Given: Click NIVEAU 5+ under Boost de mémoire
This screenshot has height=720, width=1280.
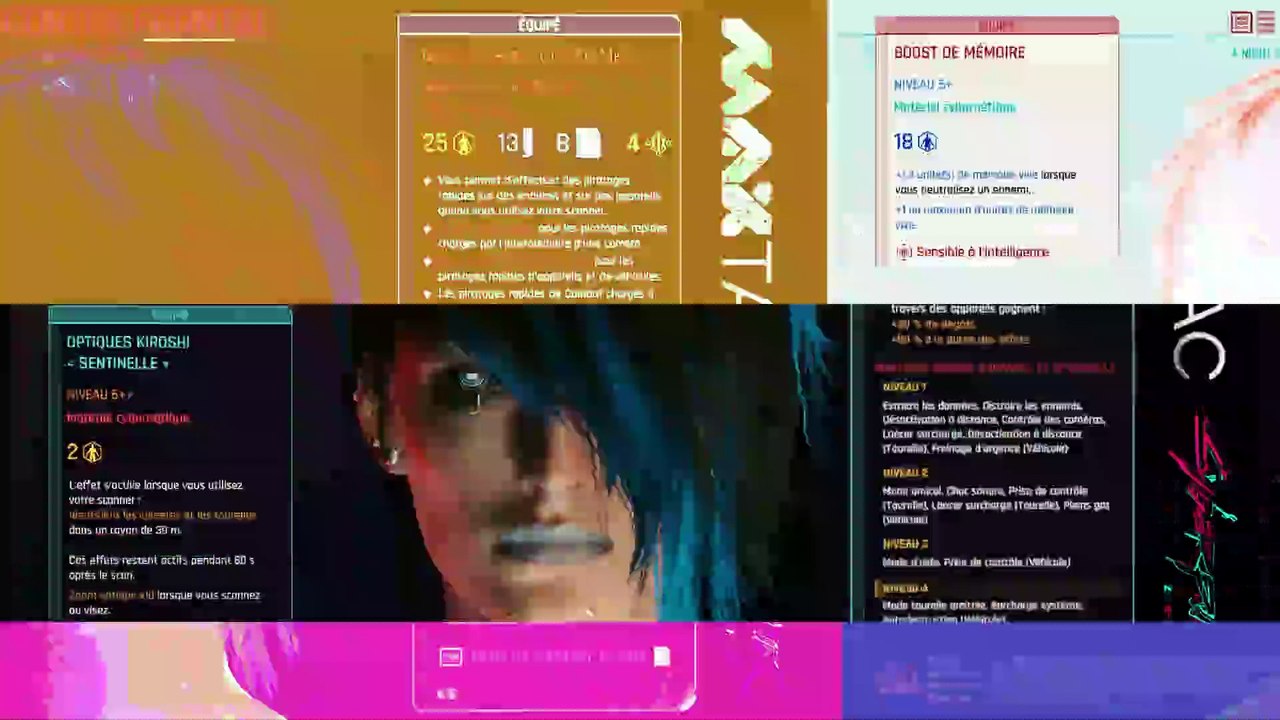Looking at the screenshot, I should point(922,85).
